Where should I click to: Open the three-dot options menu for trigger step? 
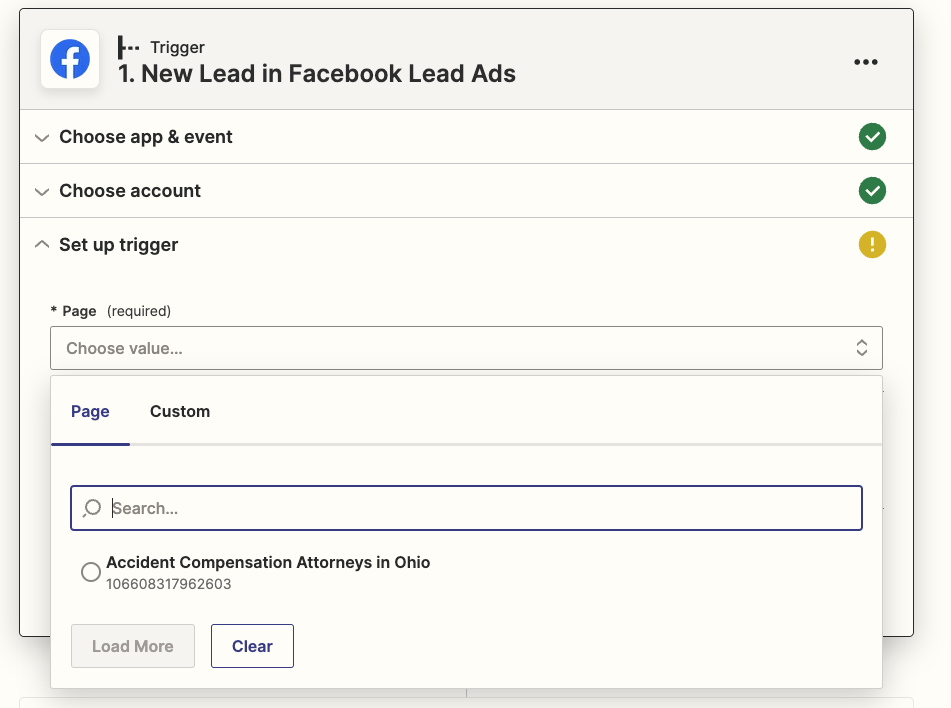[865, 62]
